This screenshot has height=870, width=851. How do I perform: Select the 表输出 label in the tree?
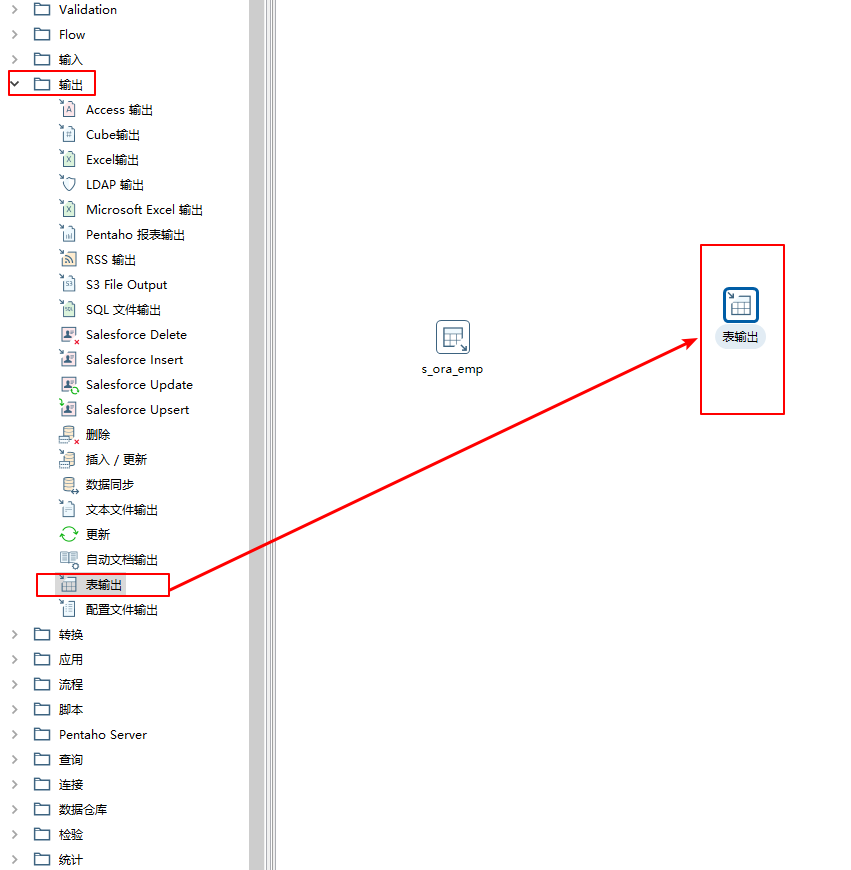click(104, 584)
